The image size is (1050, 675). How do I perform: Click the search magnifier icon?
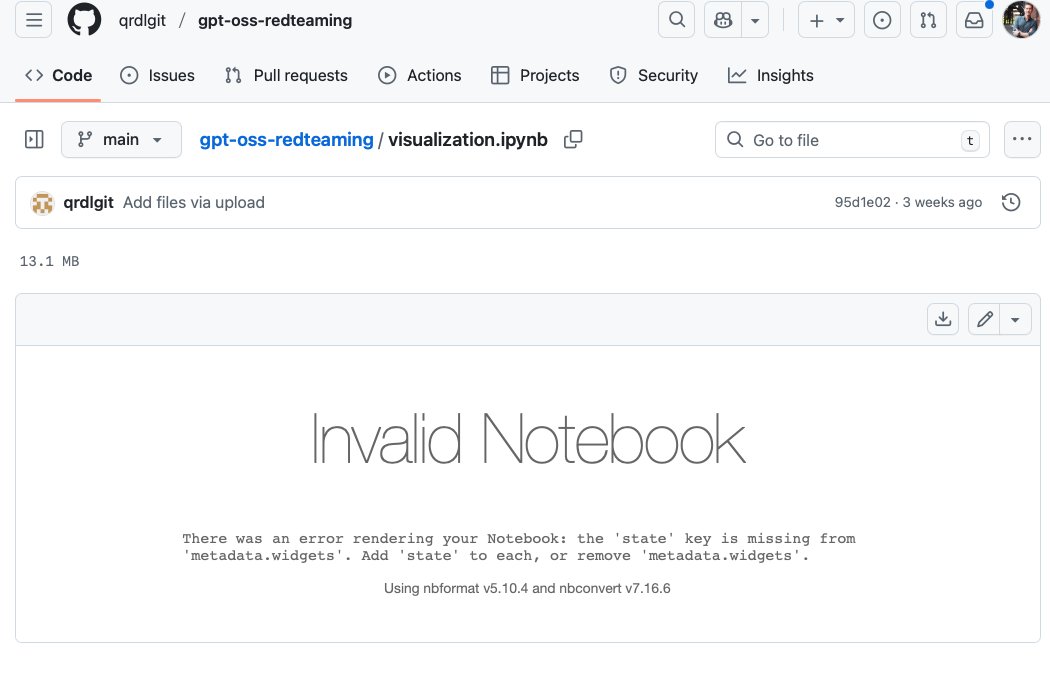click(x=677, y=20)
